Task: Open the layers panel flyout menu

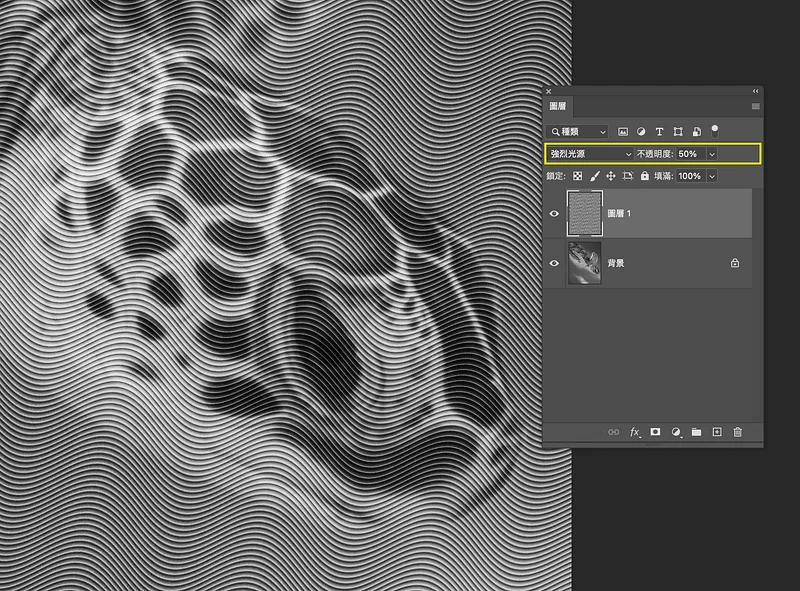Action: [x=756, y=106]
